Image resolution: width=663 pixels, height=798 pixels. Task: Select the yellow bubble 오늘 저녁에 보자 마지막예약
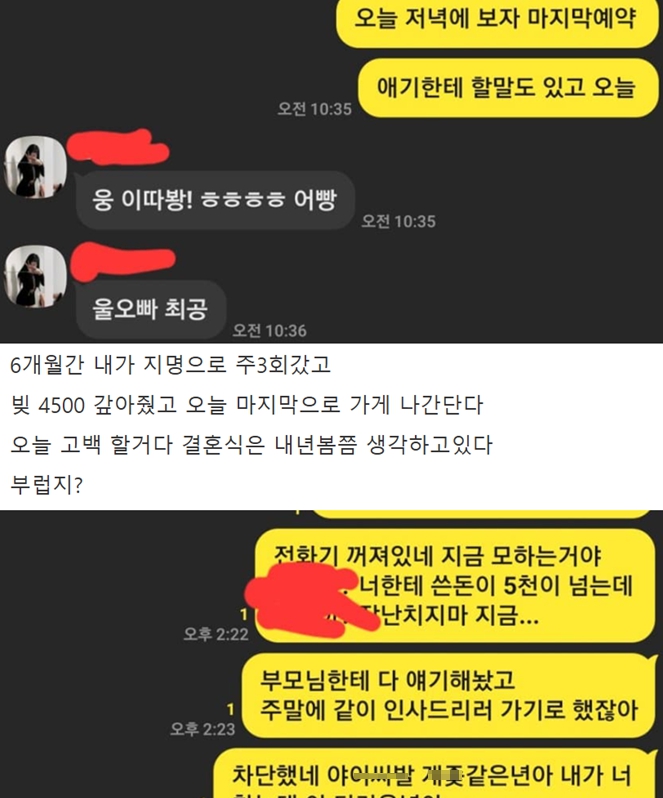[x=497, y=20]
